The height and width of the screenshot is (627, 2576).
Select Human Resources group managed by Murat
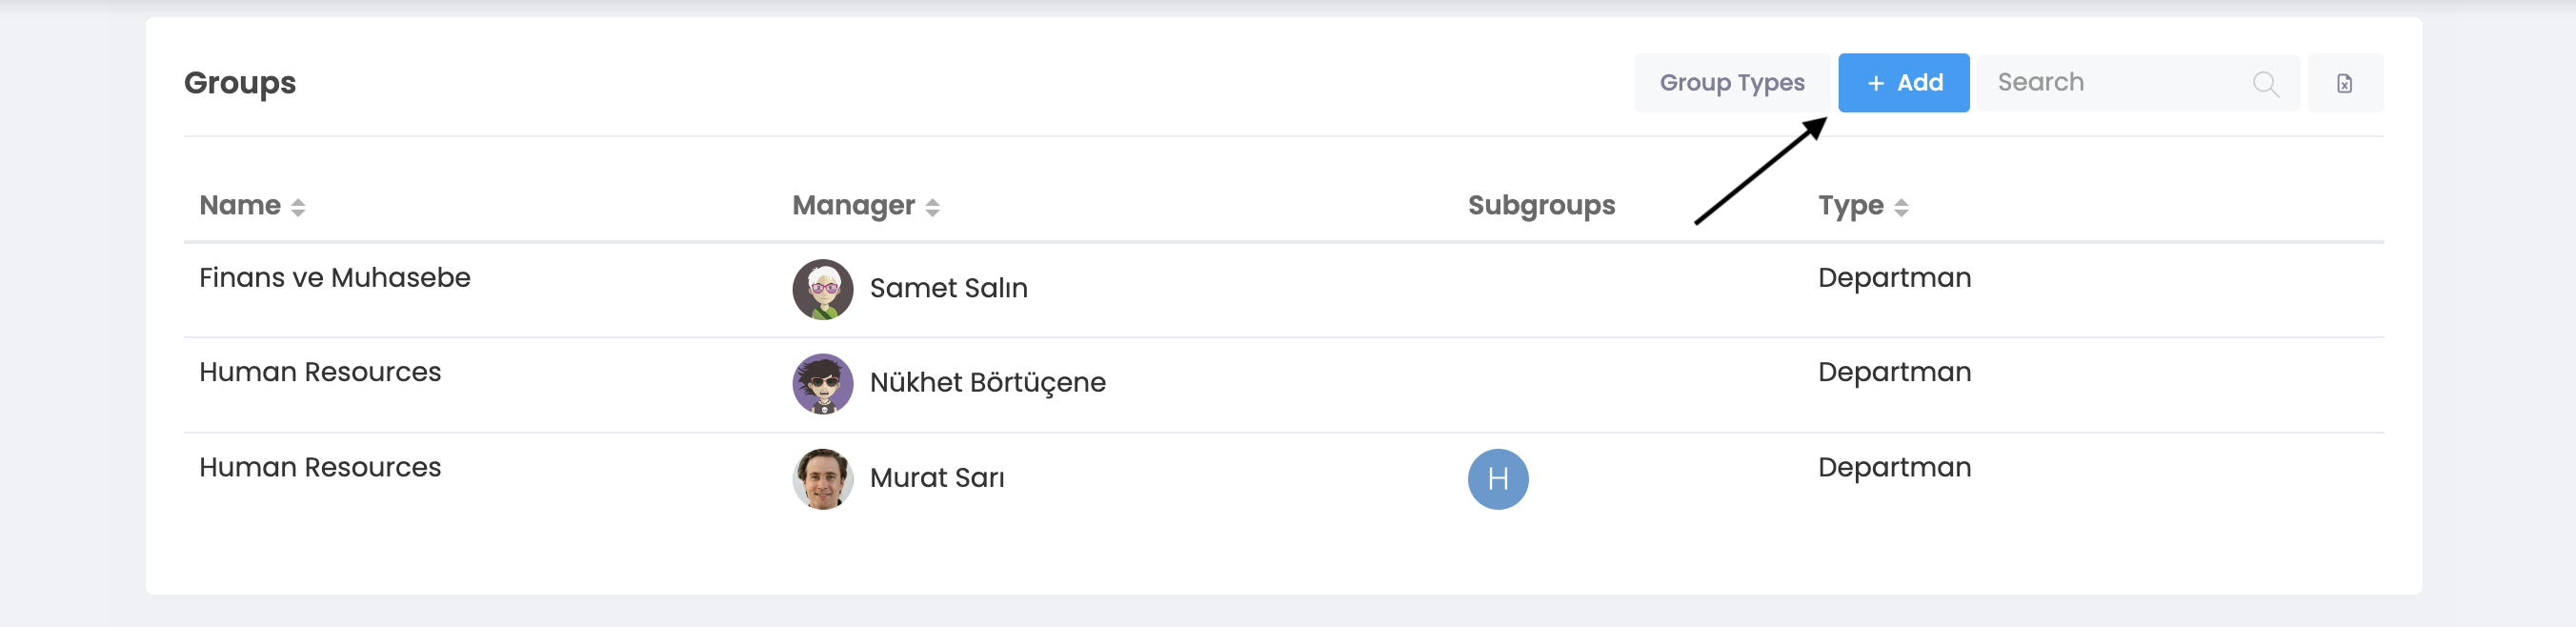[x=320, y=467]
